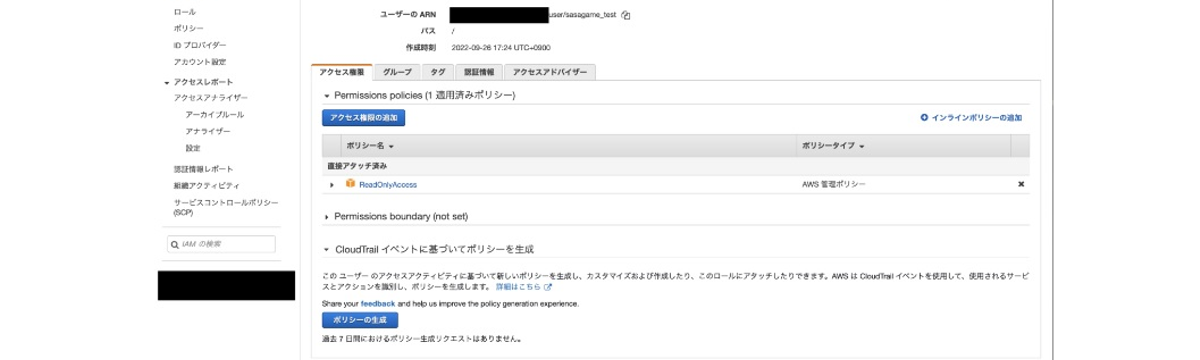Open the external link icon beside 詳細はこちら

click(548, 287)
